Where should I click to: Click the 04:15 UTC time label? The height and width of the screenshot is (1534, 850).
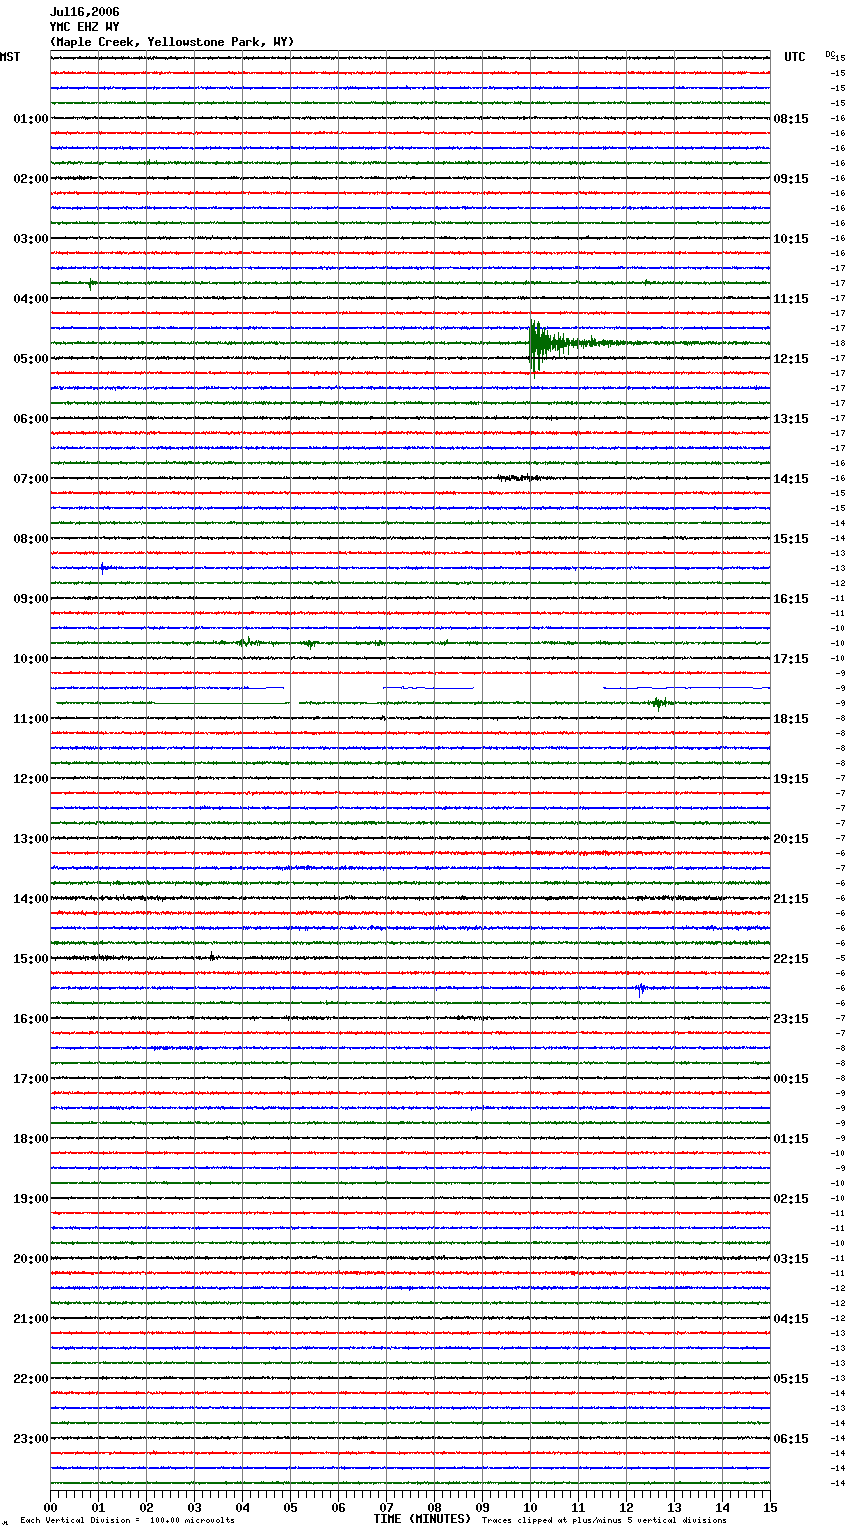[791, 1319]
